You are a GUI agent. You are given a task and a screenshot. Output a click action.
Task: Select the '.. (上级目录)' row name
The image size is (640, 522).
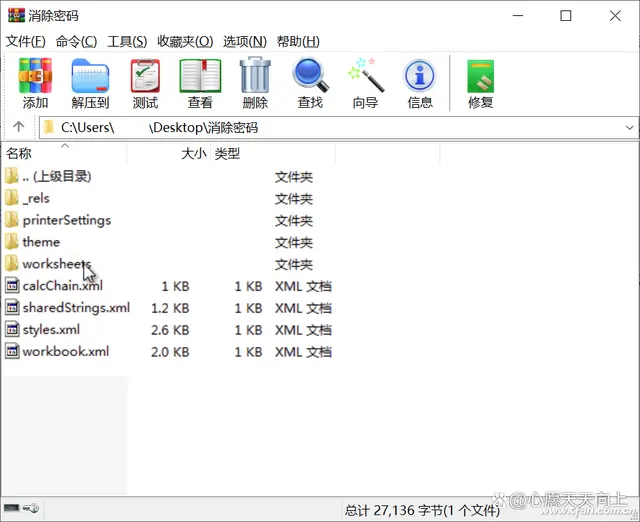point(57,176)
